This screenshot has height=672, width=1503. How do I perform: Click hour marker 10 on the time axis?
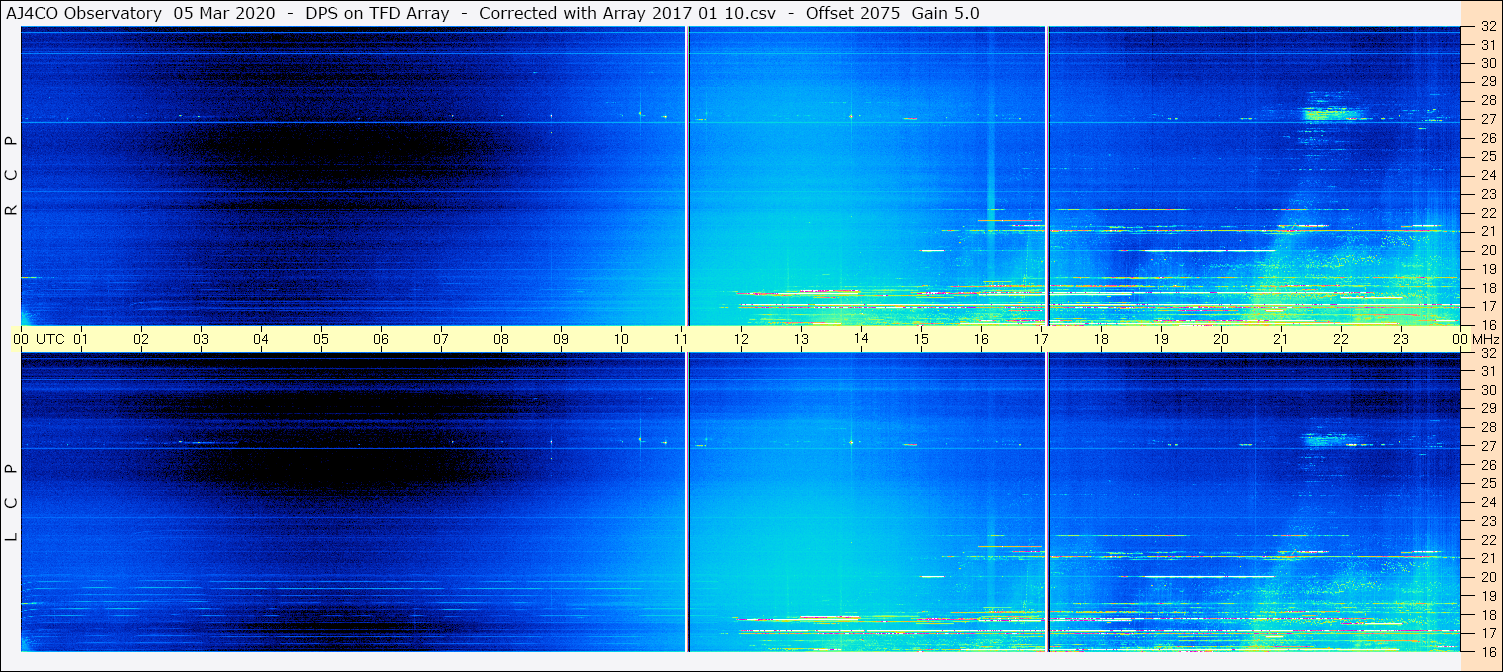click(621, 339)
